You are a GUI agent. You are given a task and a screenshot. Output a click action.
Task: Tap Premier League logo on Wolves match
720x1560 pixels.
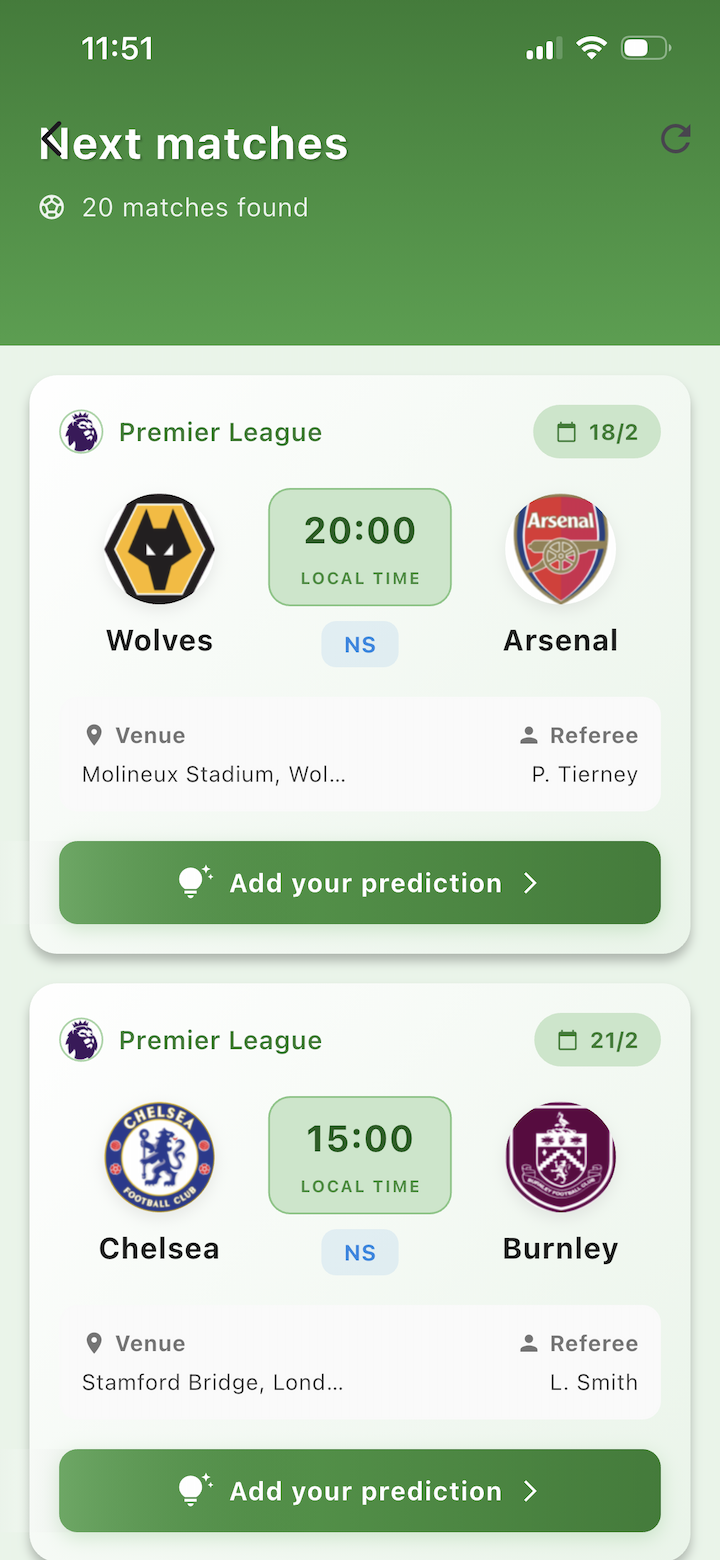[81, 432]
